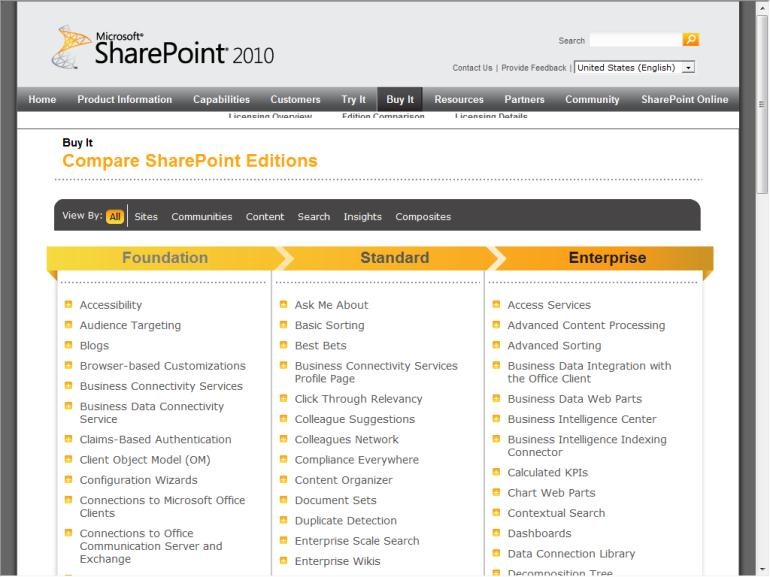Filter view by Composites
The height and width of the screenshot is (577, 770).
pyautogui.click(x=423, y=217)
